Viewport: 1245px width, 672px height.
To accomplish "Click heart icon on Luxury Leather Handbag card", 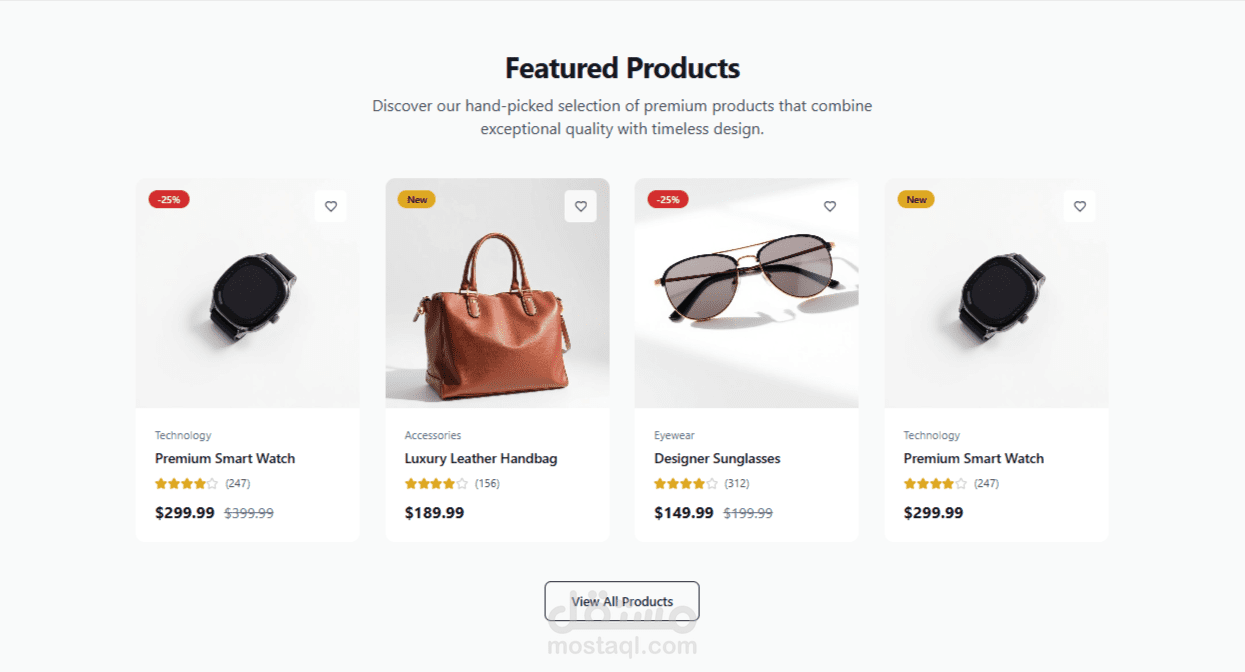I will (x=580, y=207).
